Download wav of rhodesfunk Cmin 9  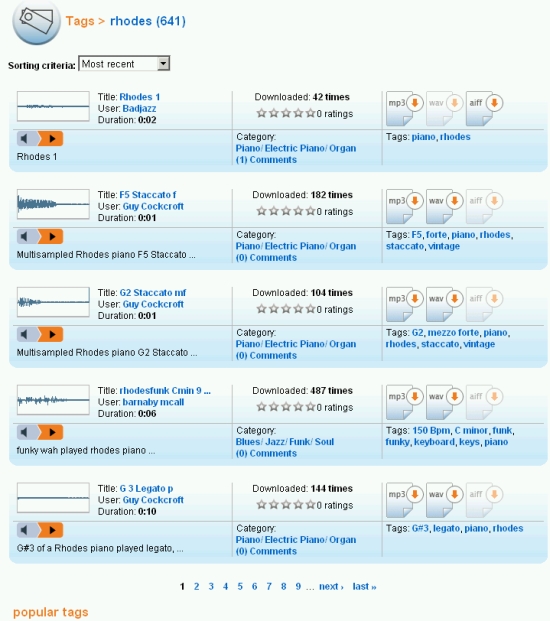pyautogui.click(x=443, y=401)
